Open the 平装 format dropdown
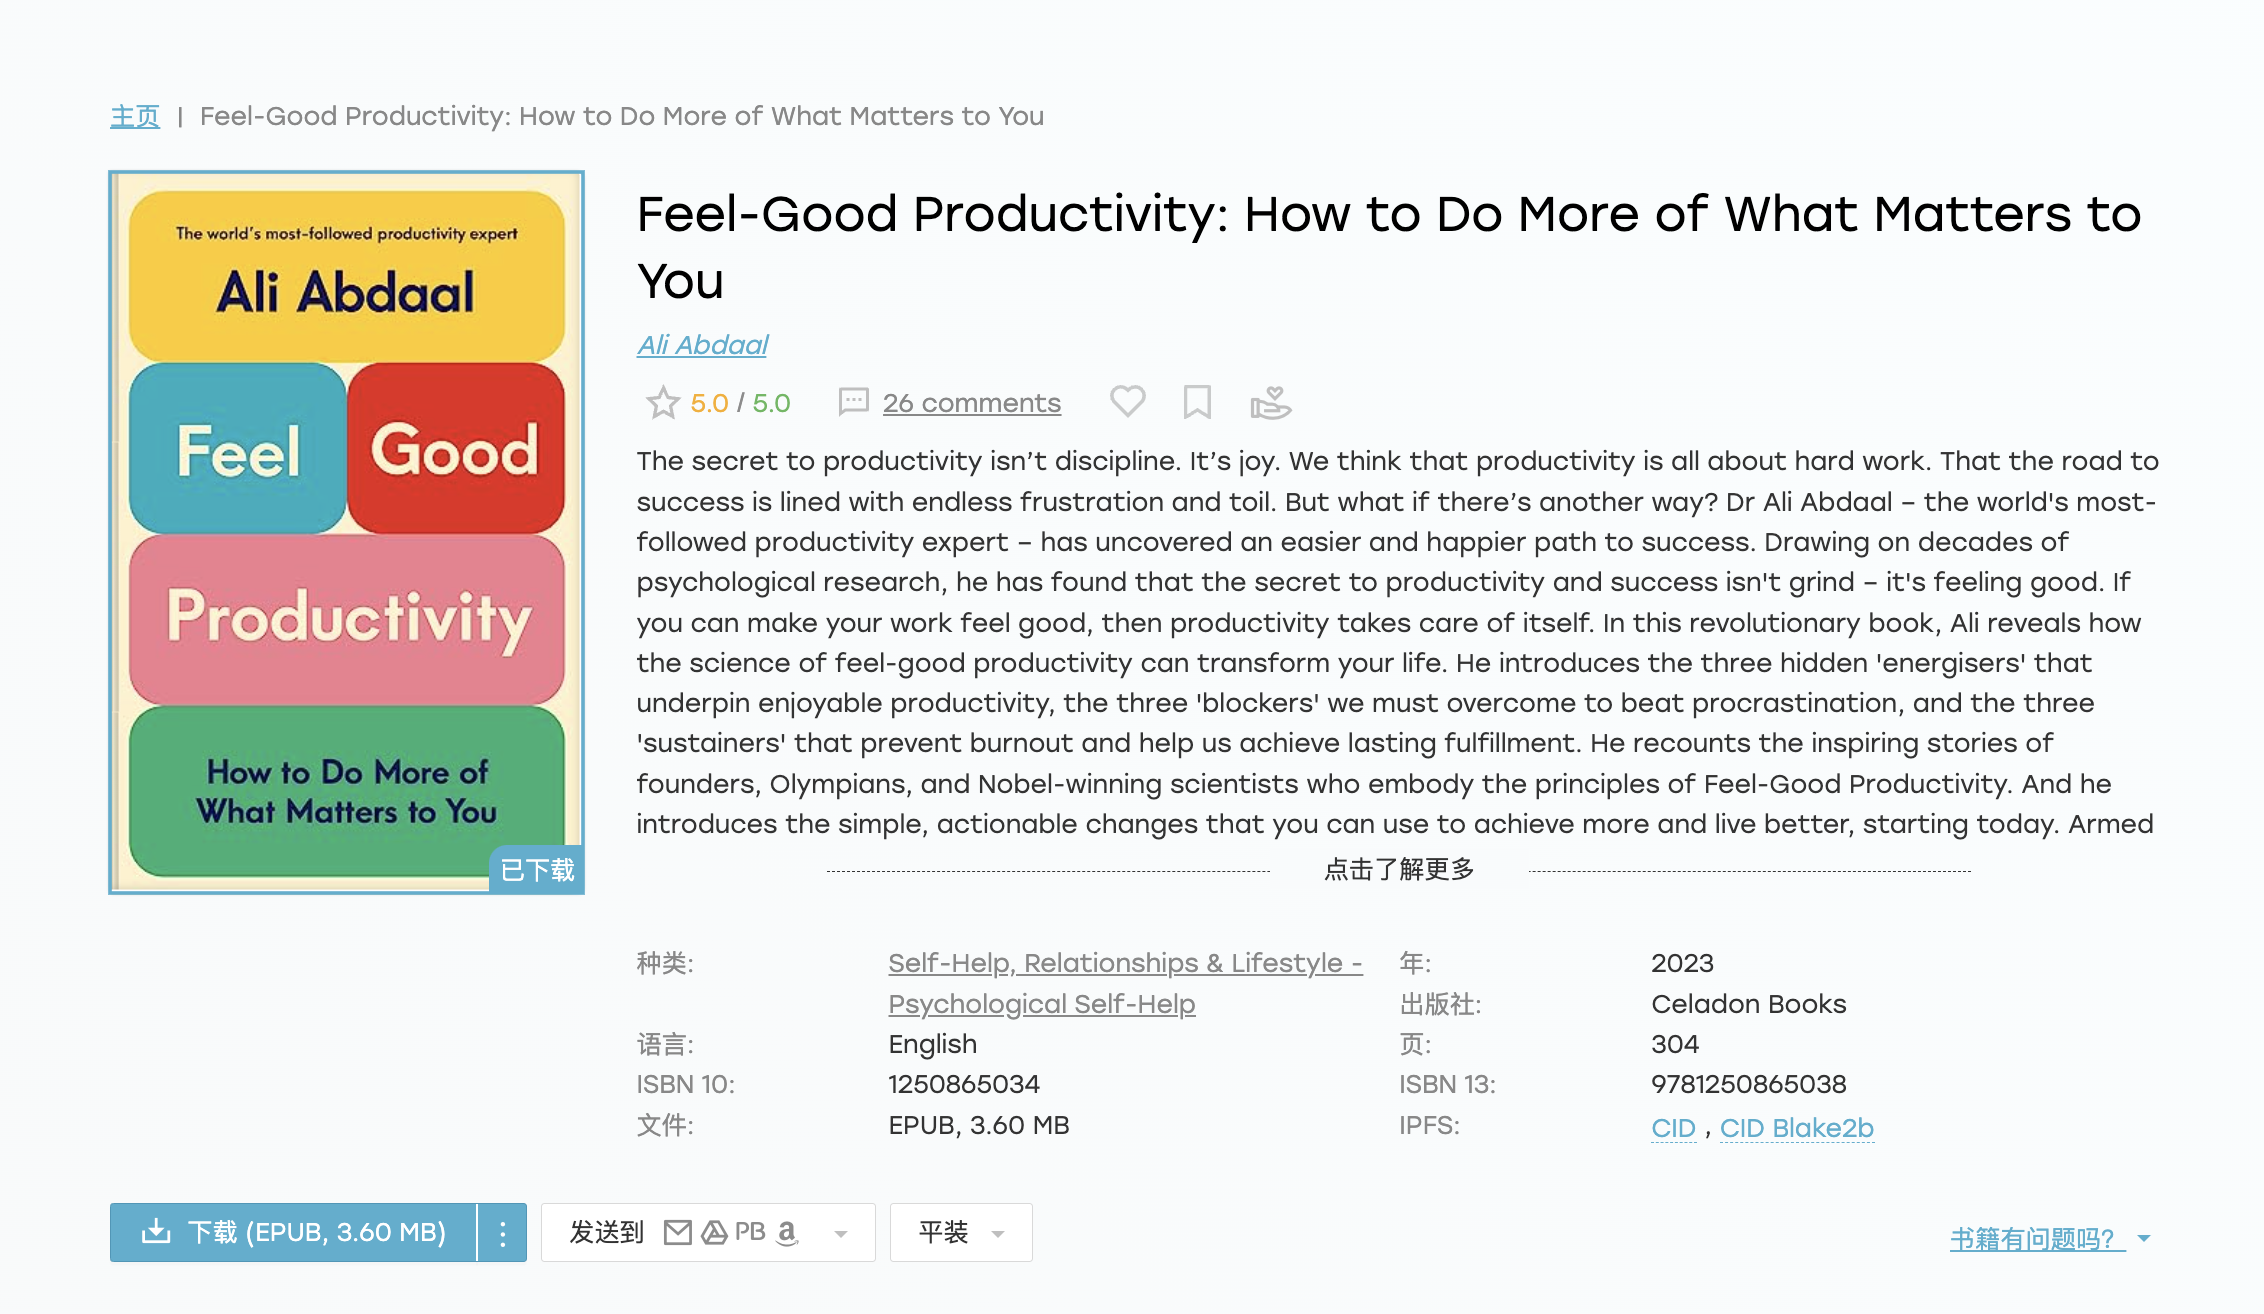The image size is (2264, 1314). (x=961, y=1232)
